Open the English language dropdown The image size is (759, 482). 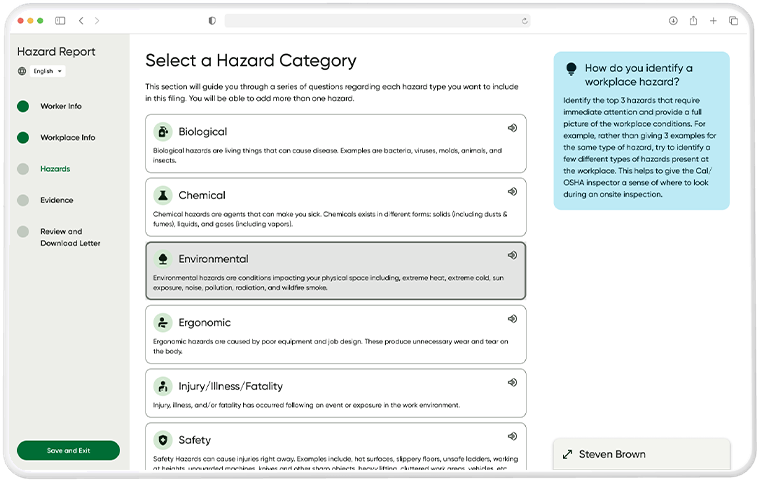tap(47, 71)
